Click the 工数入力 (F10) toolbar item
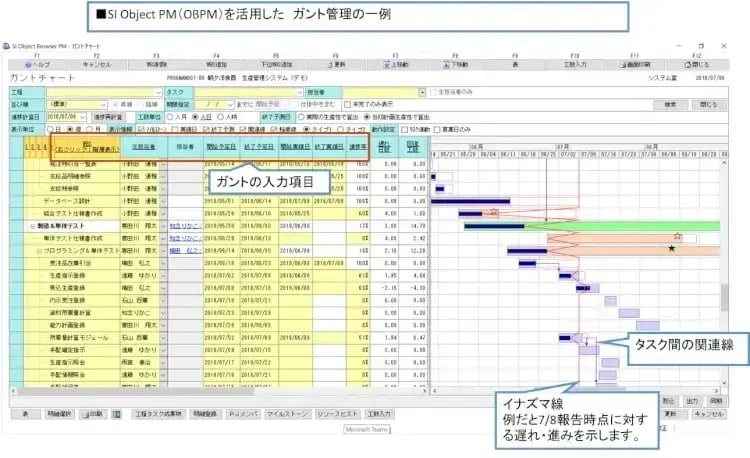This screenshot has height=458, width=750. tap(575, 63)
